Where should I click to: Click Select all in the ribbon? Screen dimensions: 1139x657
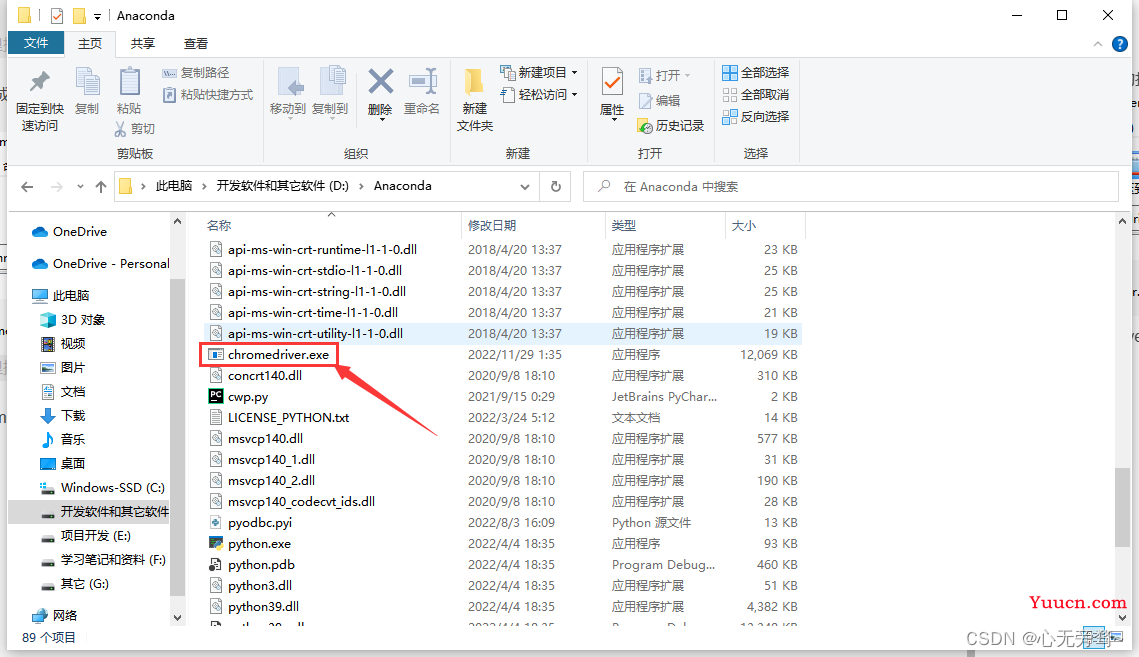coord(755,73)
